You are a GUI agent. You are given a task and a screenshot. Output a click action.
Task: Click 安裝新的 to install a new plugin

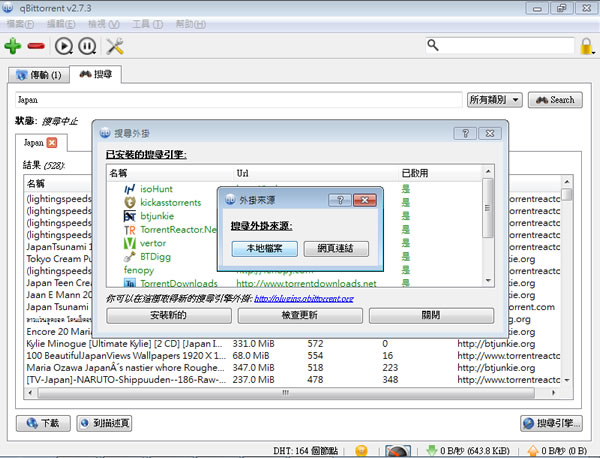pyautogui.click(x=169, y=316)
